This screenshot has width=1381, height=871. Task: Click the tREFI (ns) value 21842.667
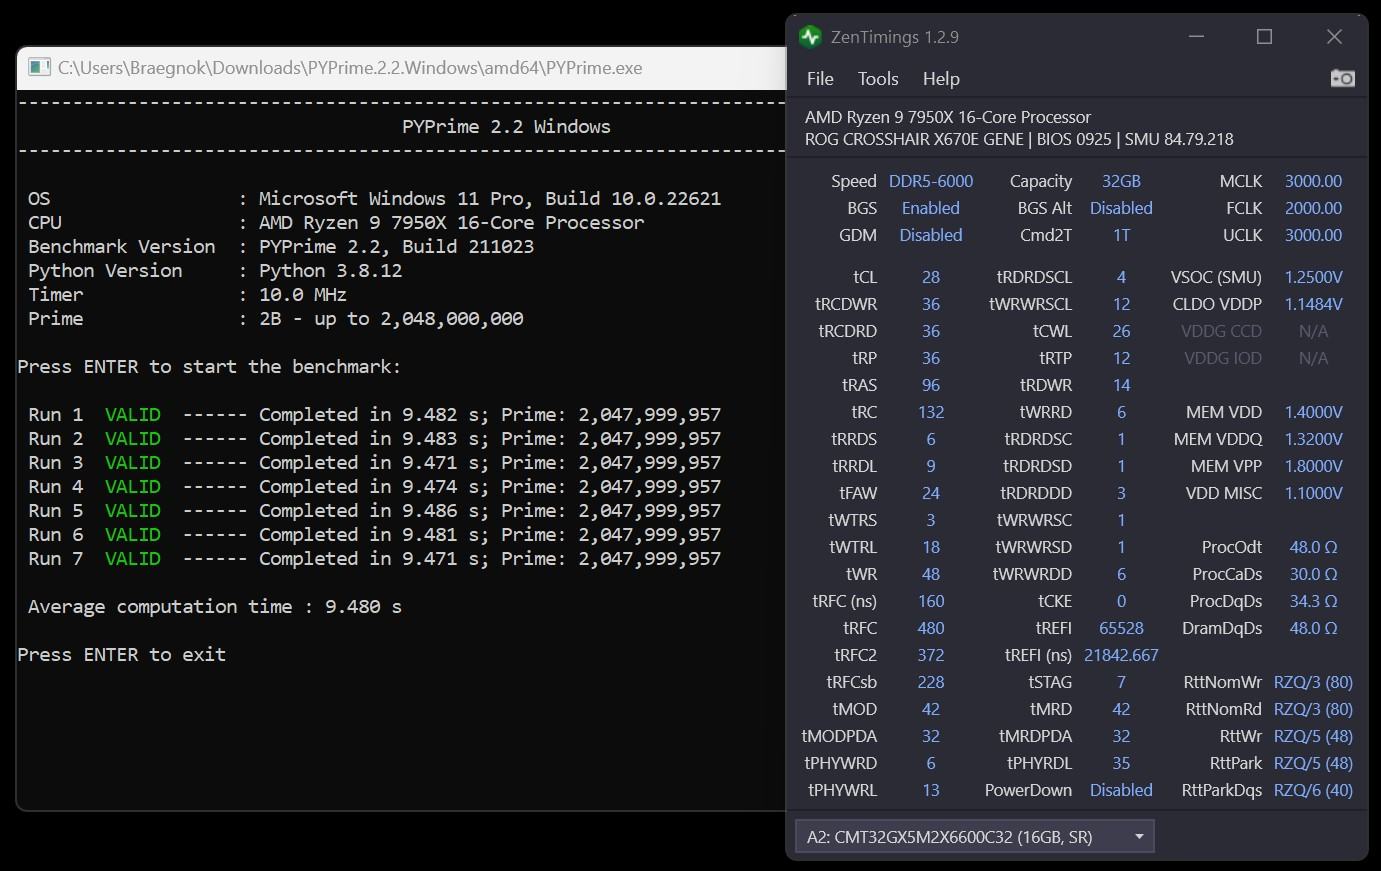coord(1121,655)
